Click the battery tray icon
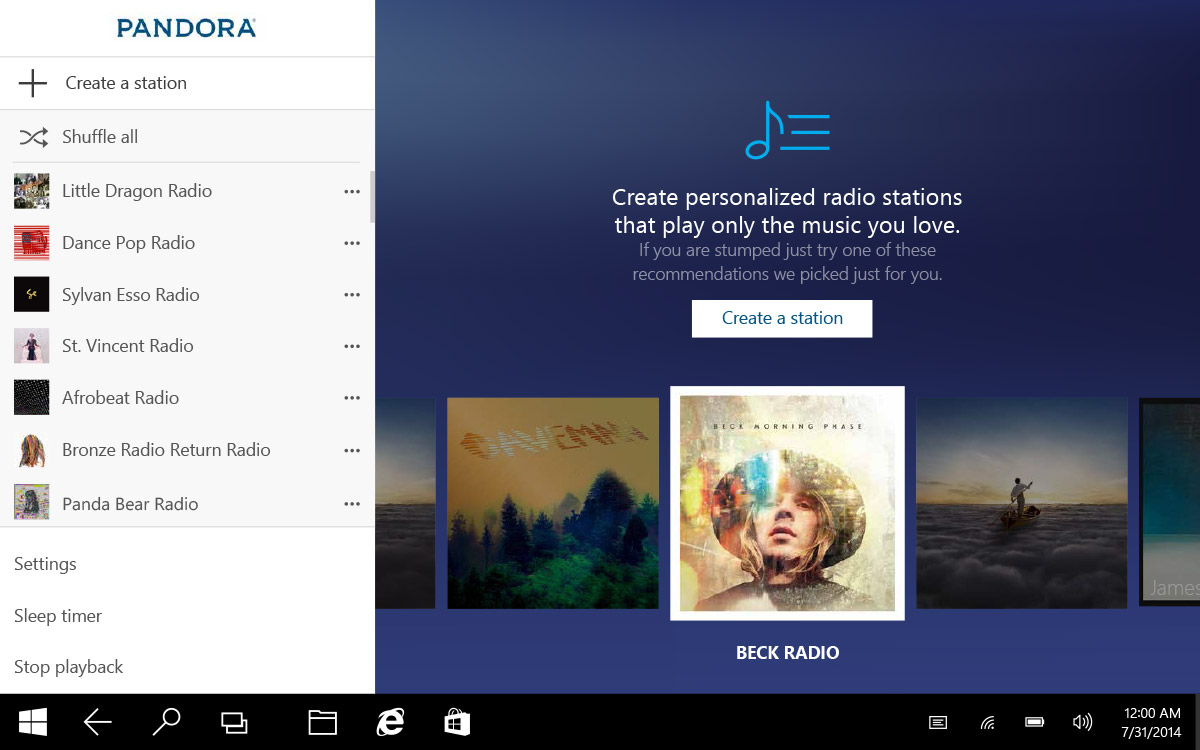Image resolution: width=1200 pixels, height=750 pixels. pos(1035,722)
